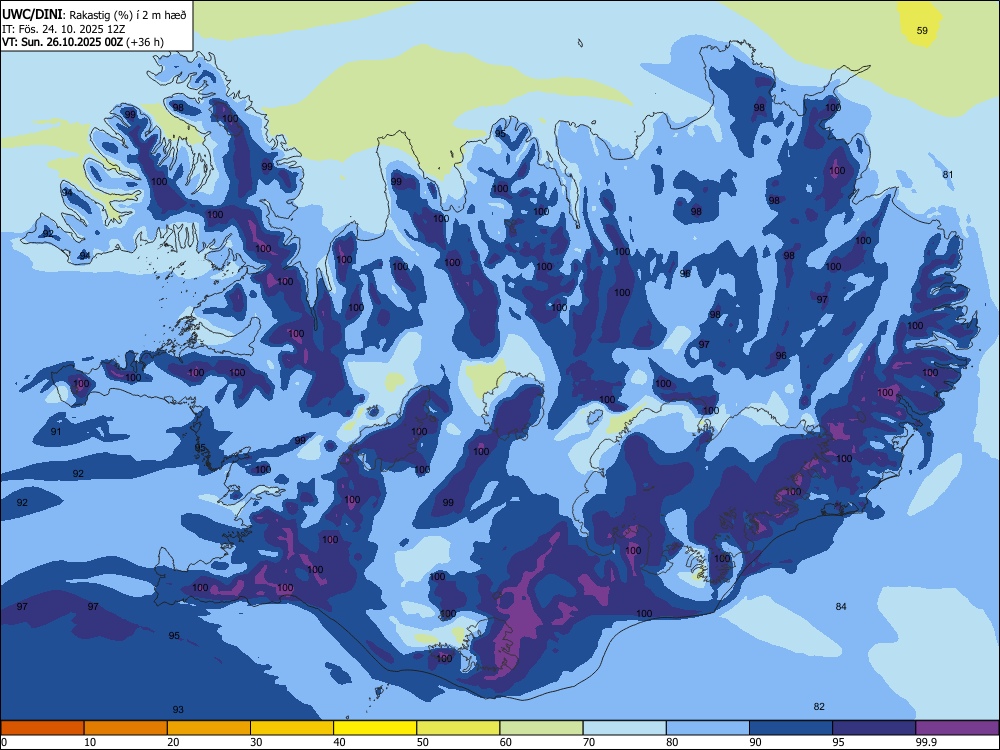Pick the bright yellow 40–50 legend swatch

(x=375, y=728)
